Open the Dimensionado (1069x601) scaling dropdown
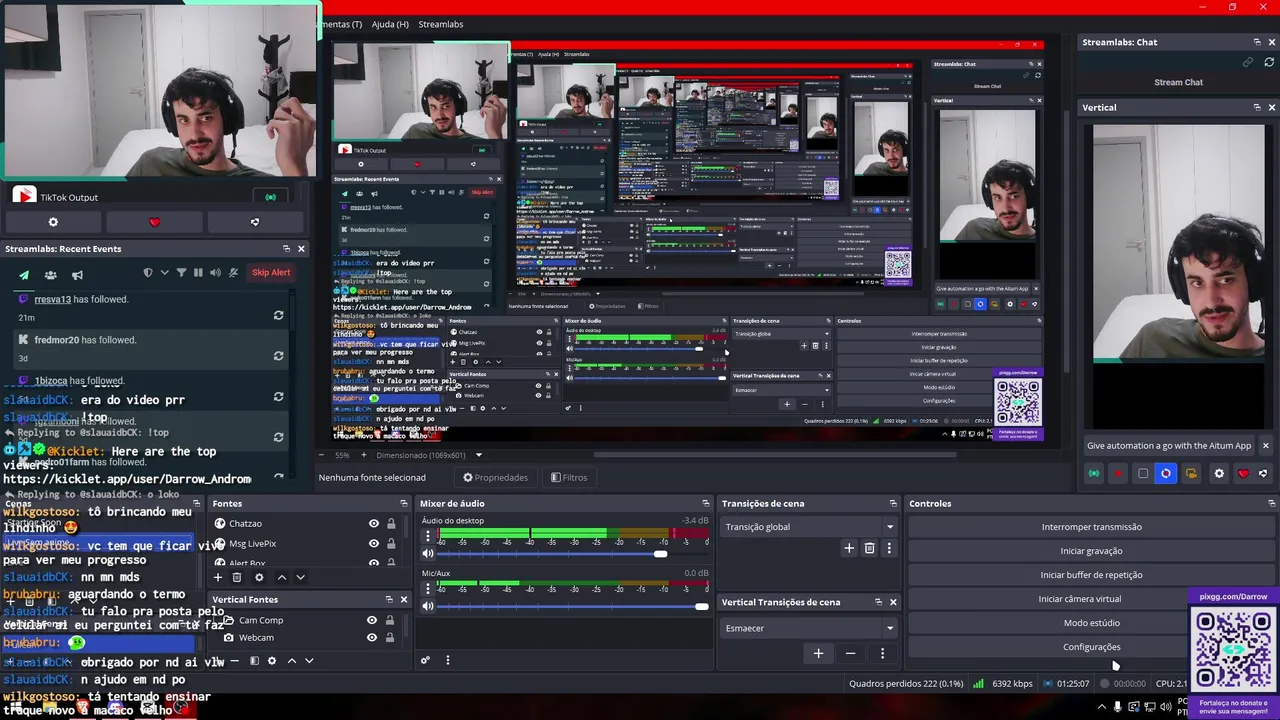 pos(430,455)
